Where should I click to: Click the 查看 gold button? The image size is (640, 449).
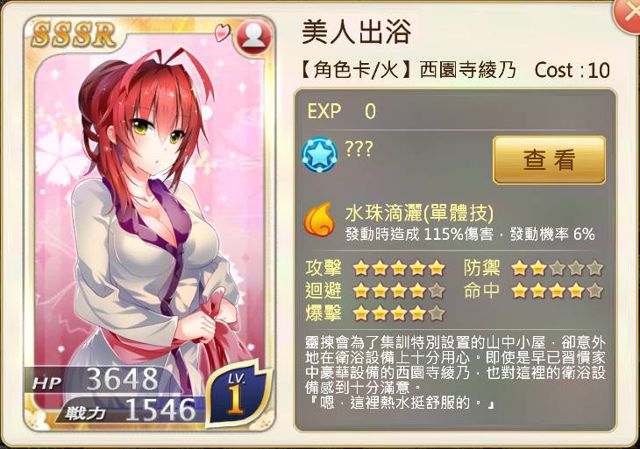click(549, 160)
